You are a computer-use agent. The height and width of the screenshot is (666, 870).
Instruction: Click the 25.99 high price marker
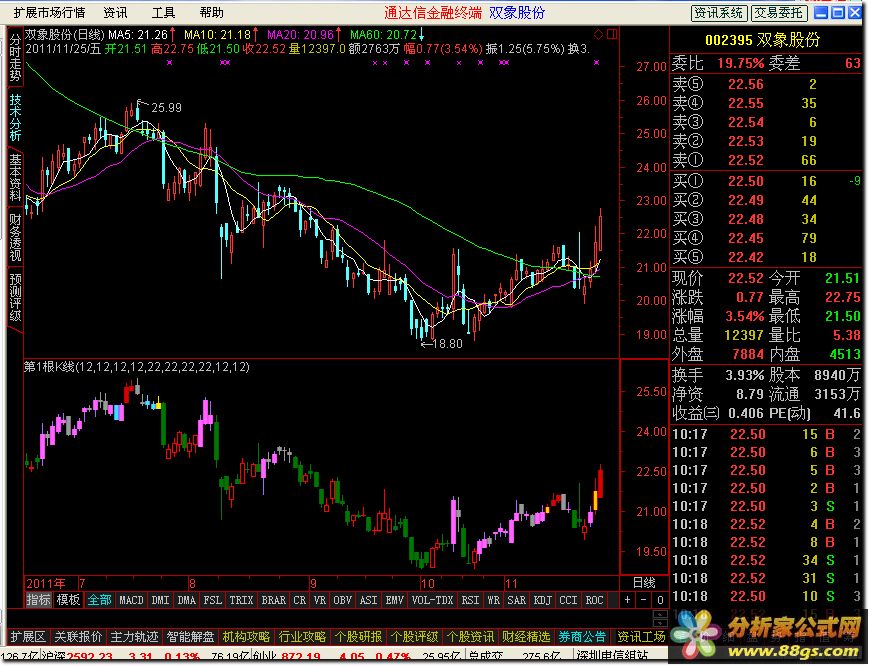click(x=166, y=108)
